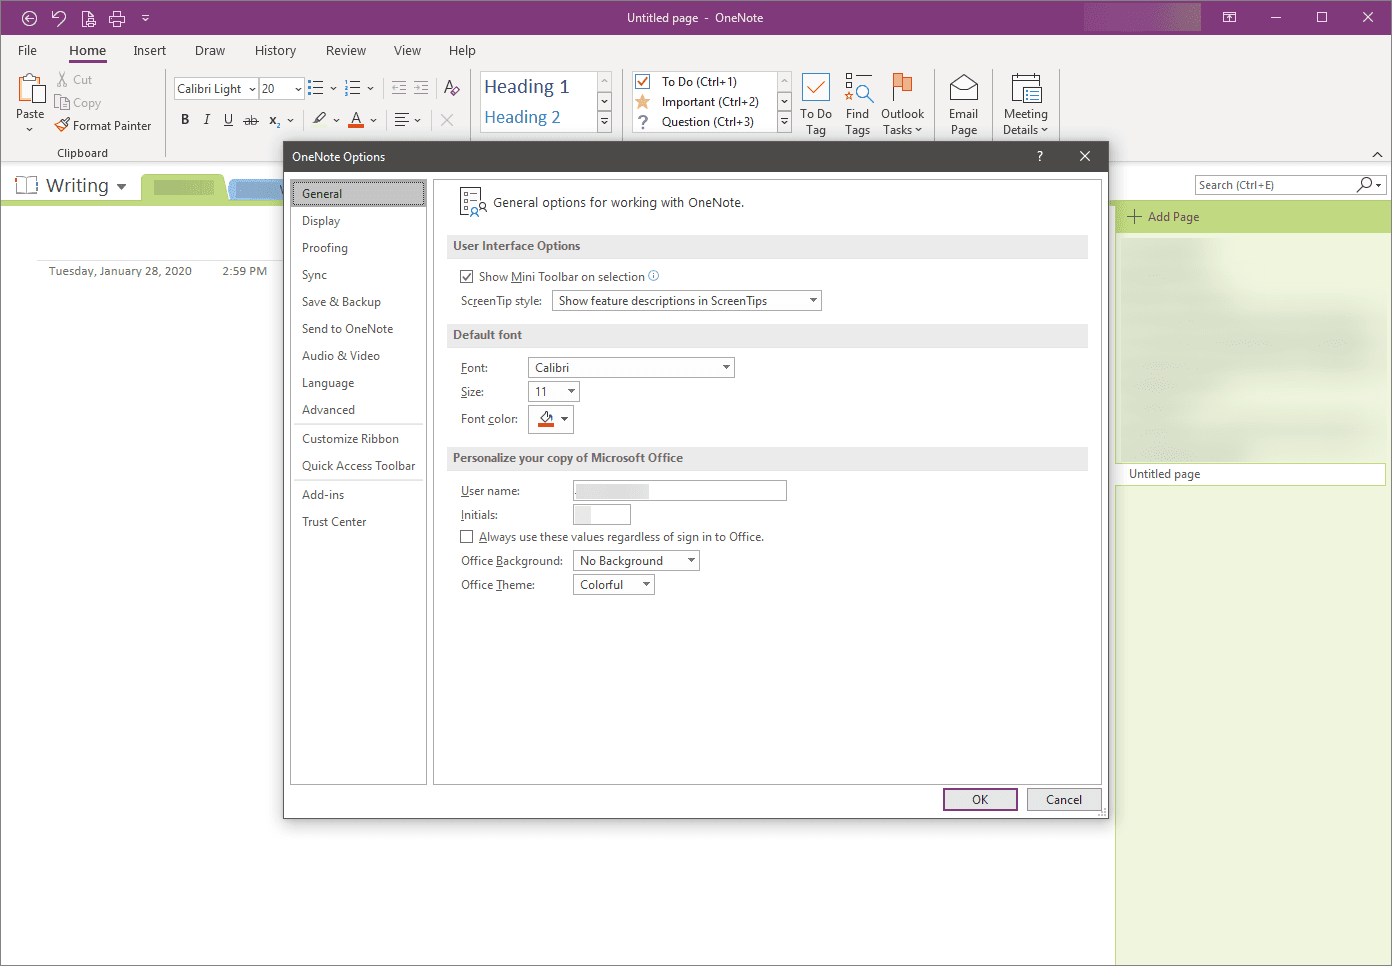This screenshot has height=966, width=1392.
Task: Click the search magnifier icon
Action: pyautogui.click(x=1365, y=185)
